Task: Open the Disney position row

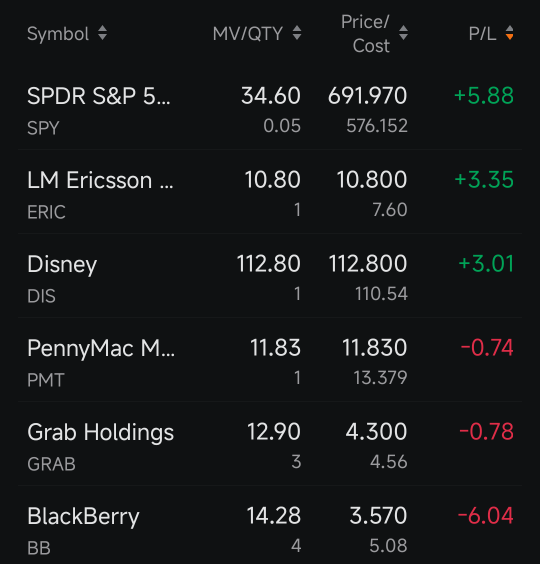Action: [x=270, y=276]
